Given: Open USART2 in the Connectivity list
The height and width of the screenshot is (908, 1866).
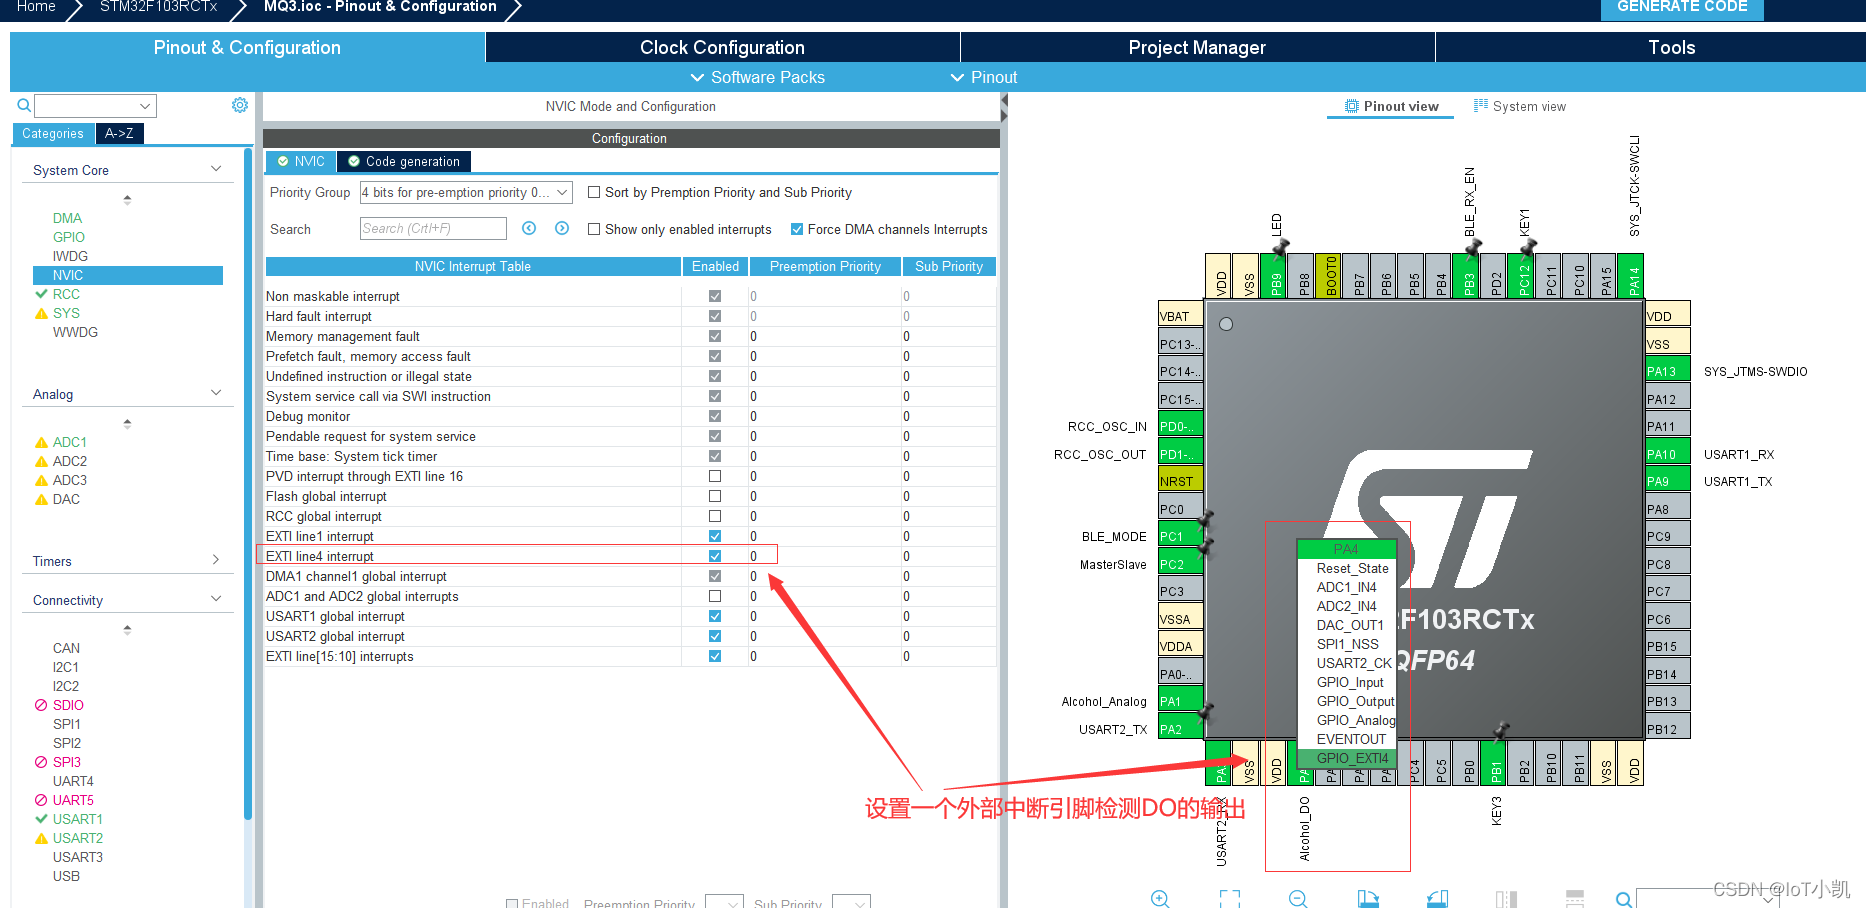Looking at the screenshot, I should [x=78, y=838].
